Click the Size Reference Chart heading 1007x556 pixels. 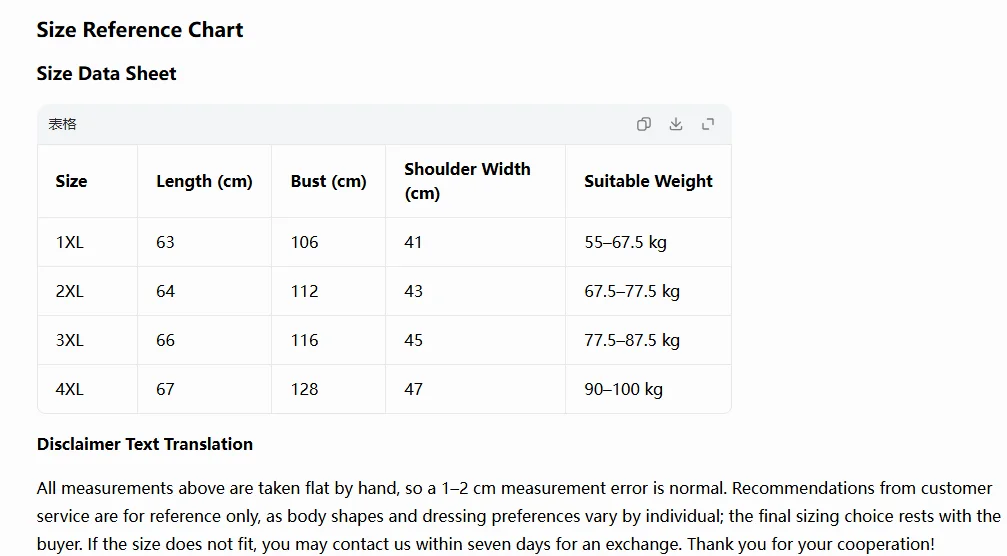[x=140, y=30]
